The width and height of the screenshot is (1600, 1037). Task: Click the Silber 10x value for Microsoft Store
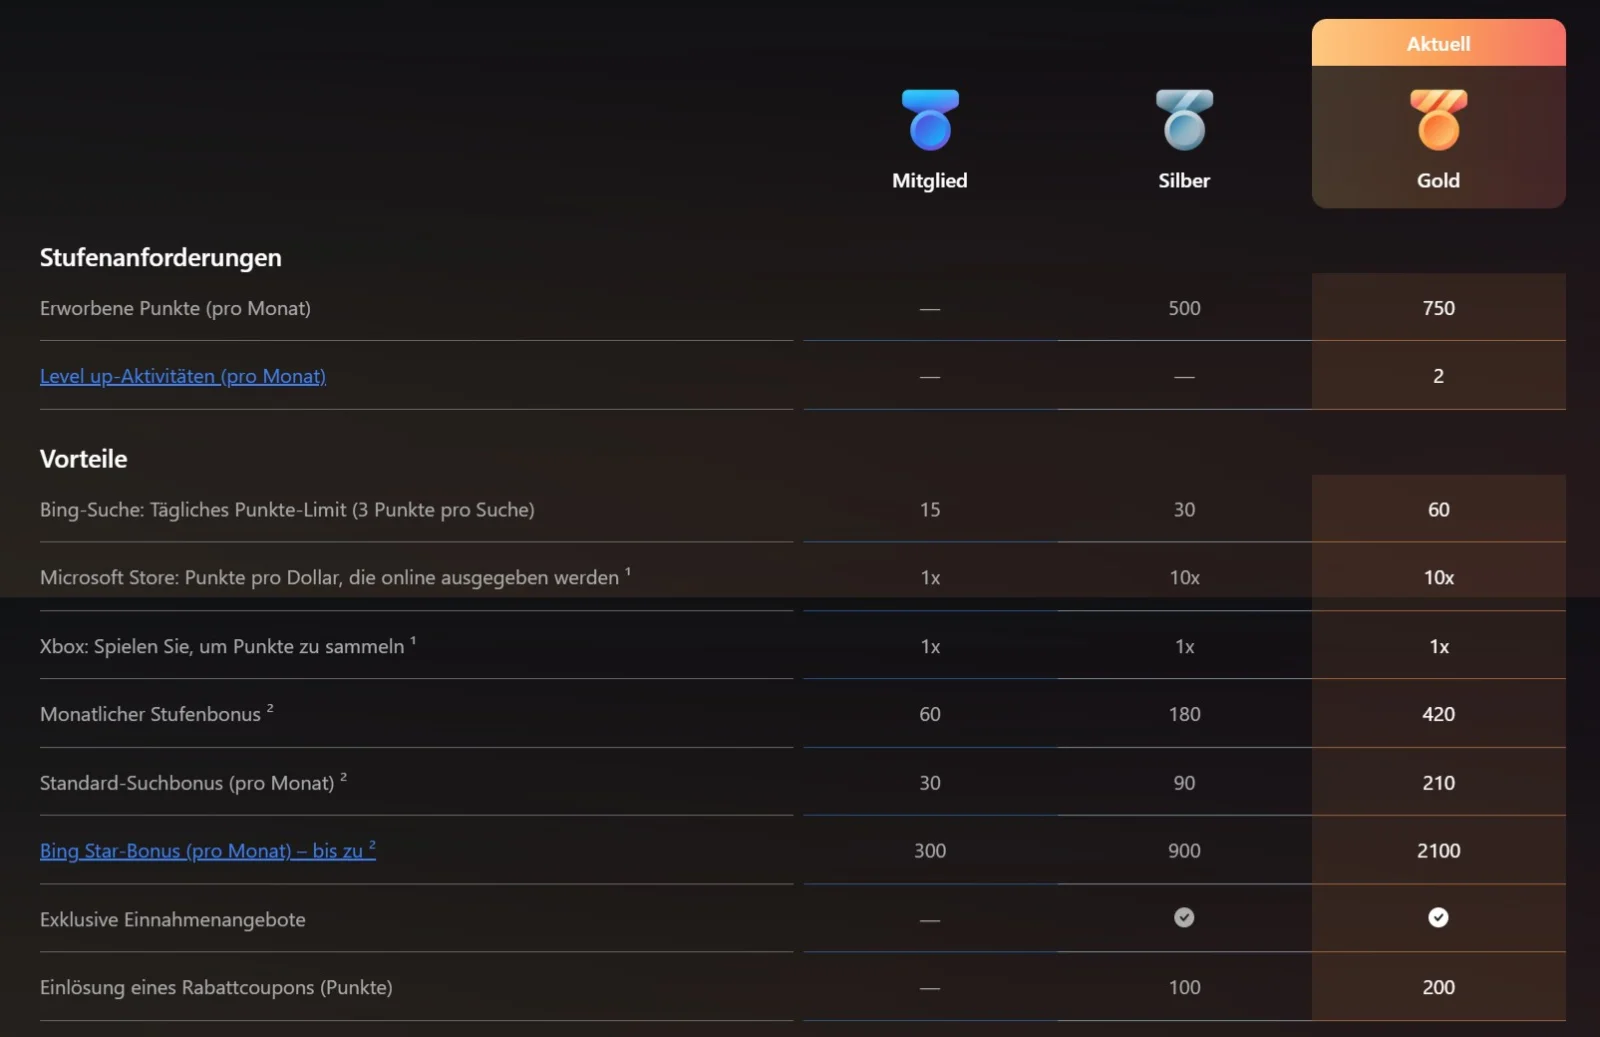1184,577
